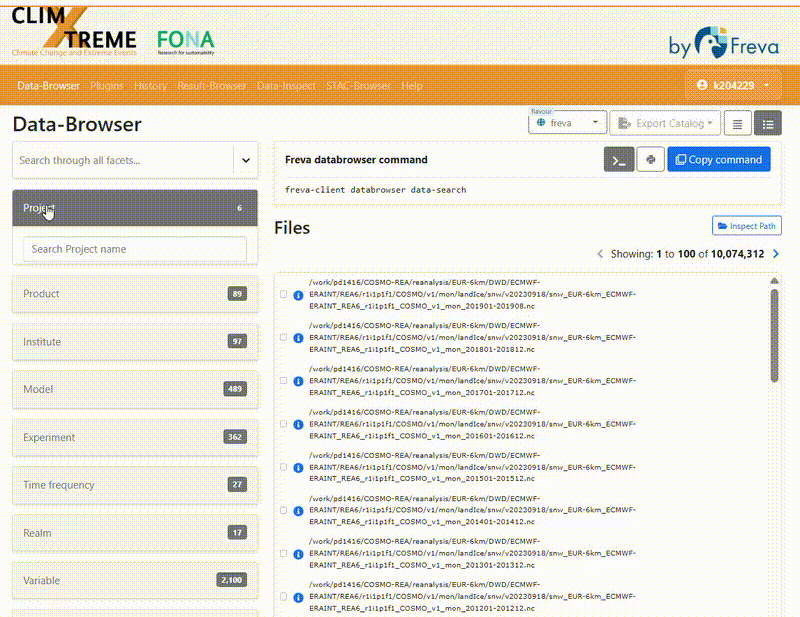
Task: Click the file list vertical scrollbar
Action: pos(774,335)
